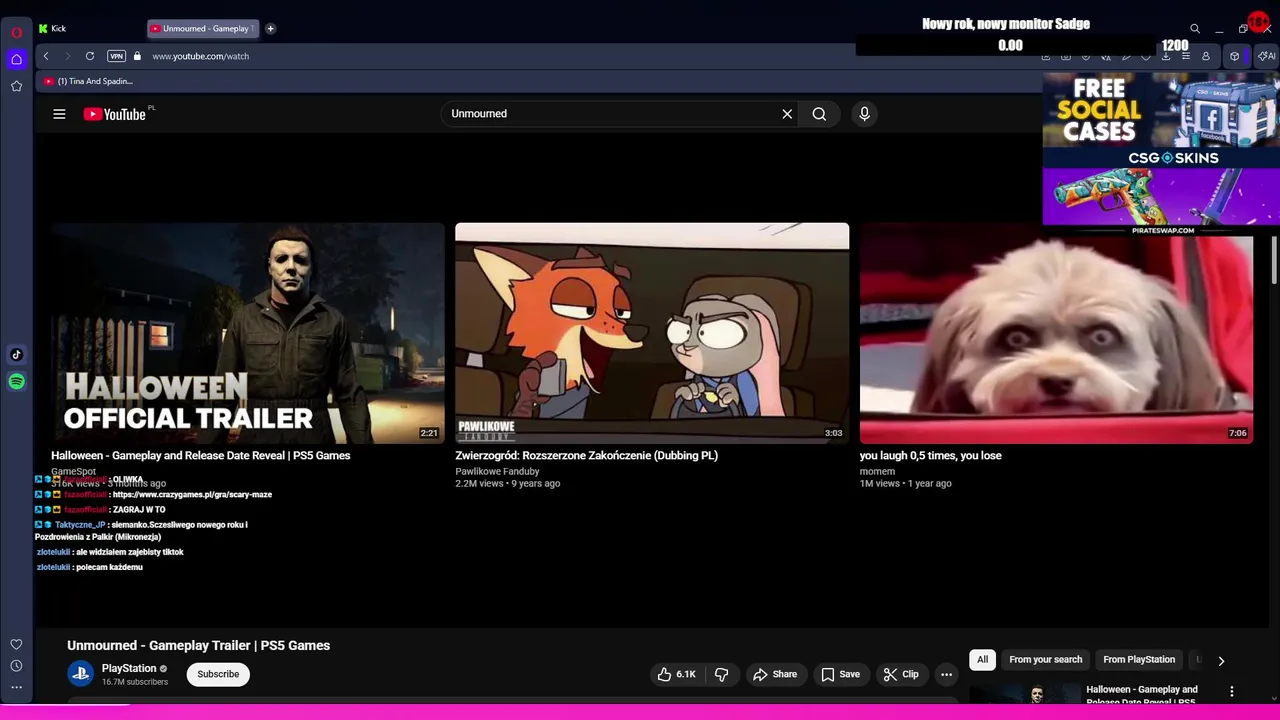Open the tab search magnifier in the title bar
The width and height of the screenshot is (1280, 720).
tap(1195, 29)
